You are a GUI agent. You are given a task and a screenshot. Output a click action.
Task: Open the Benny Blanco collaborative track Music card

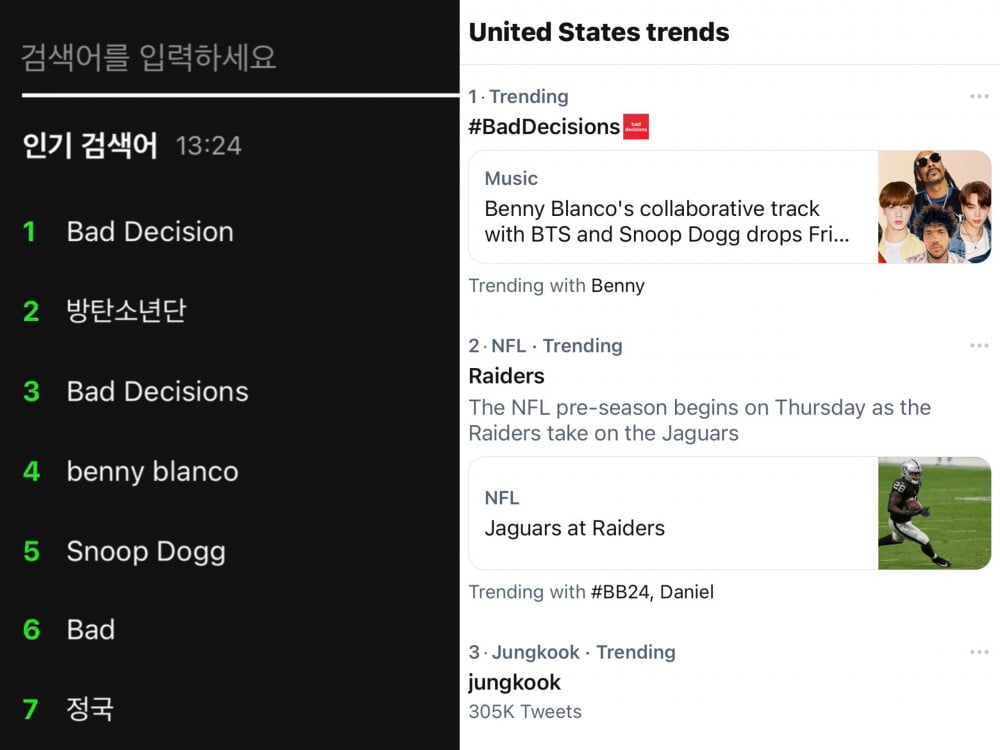[x=730, y=207]
